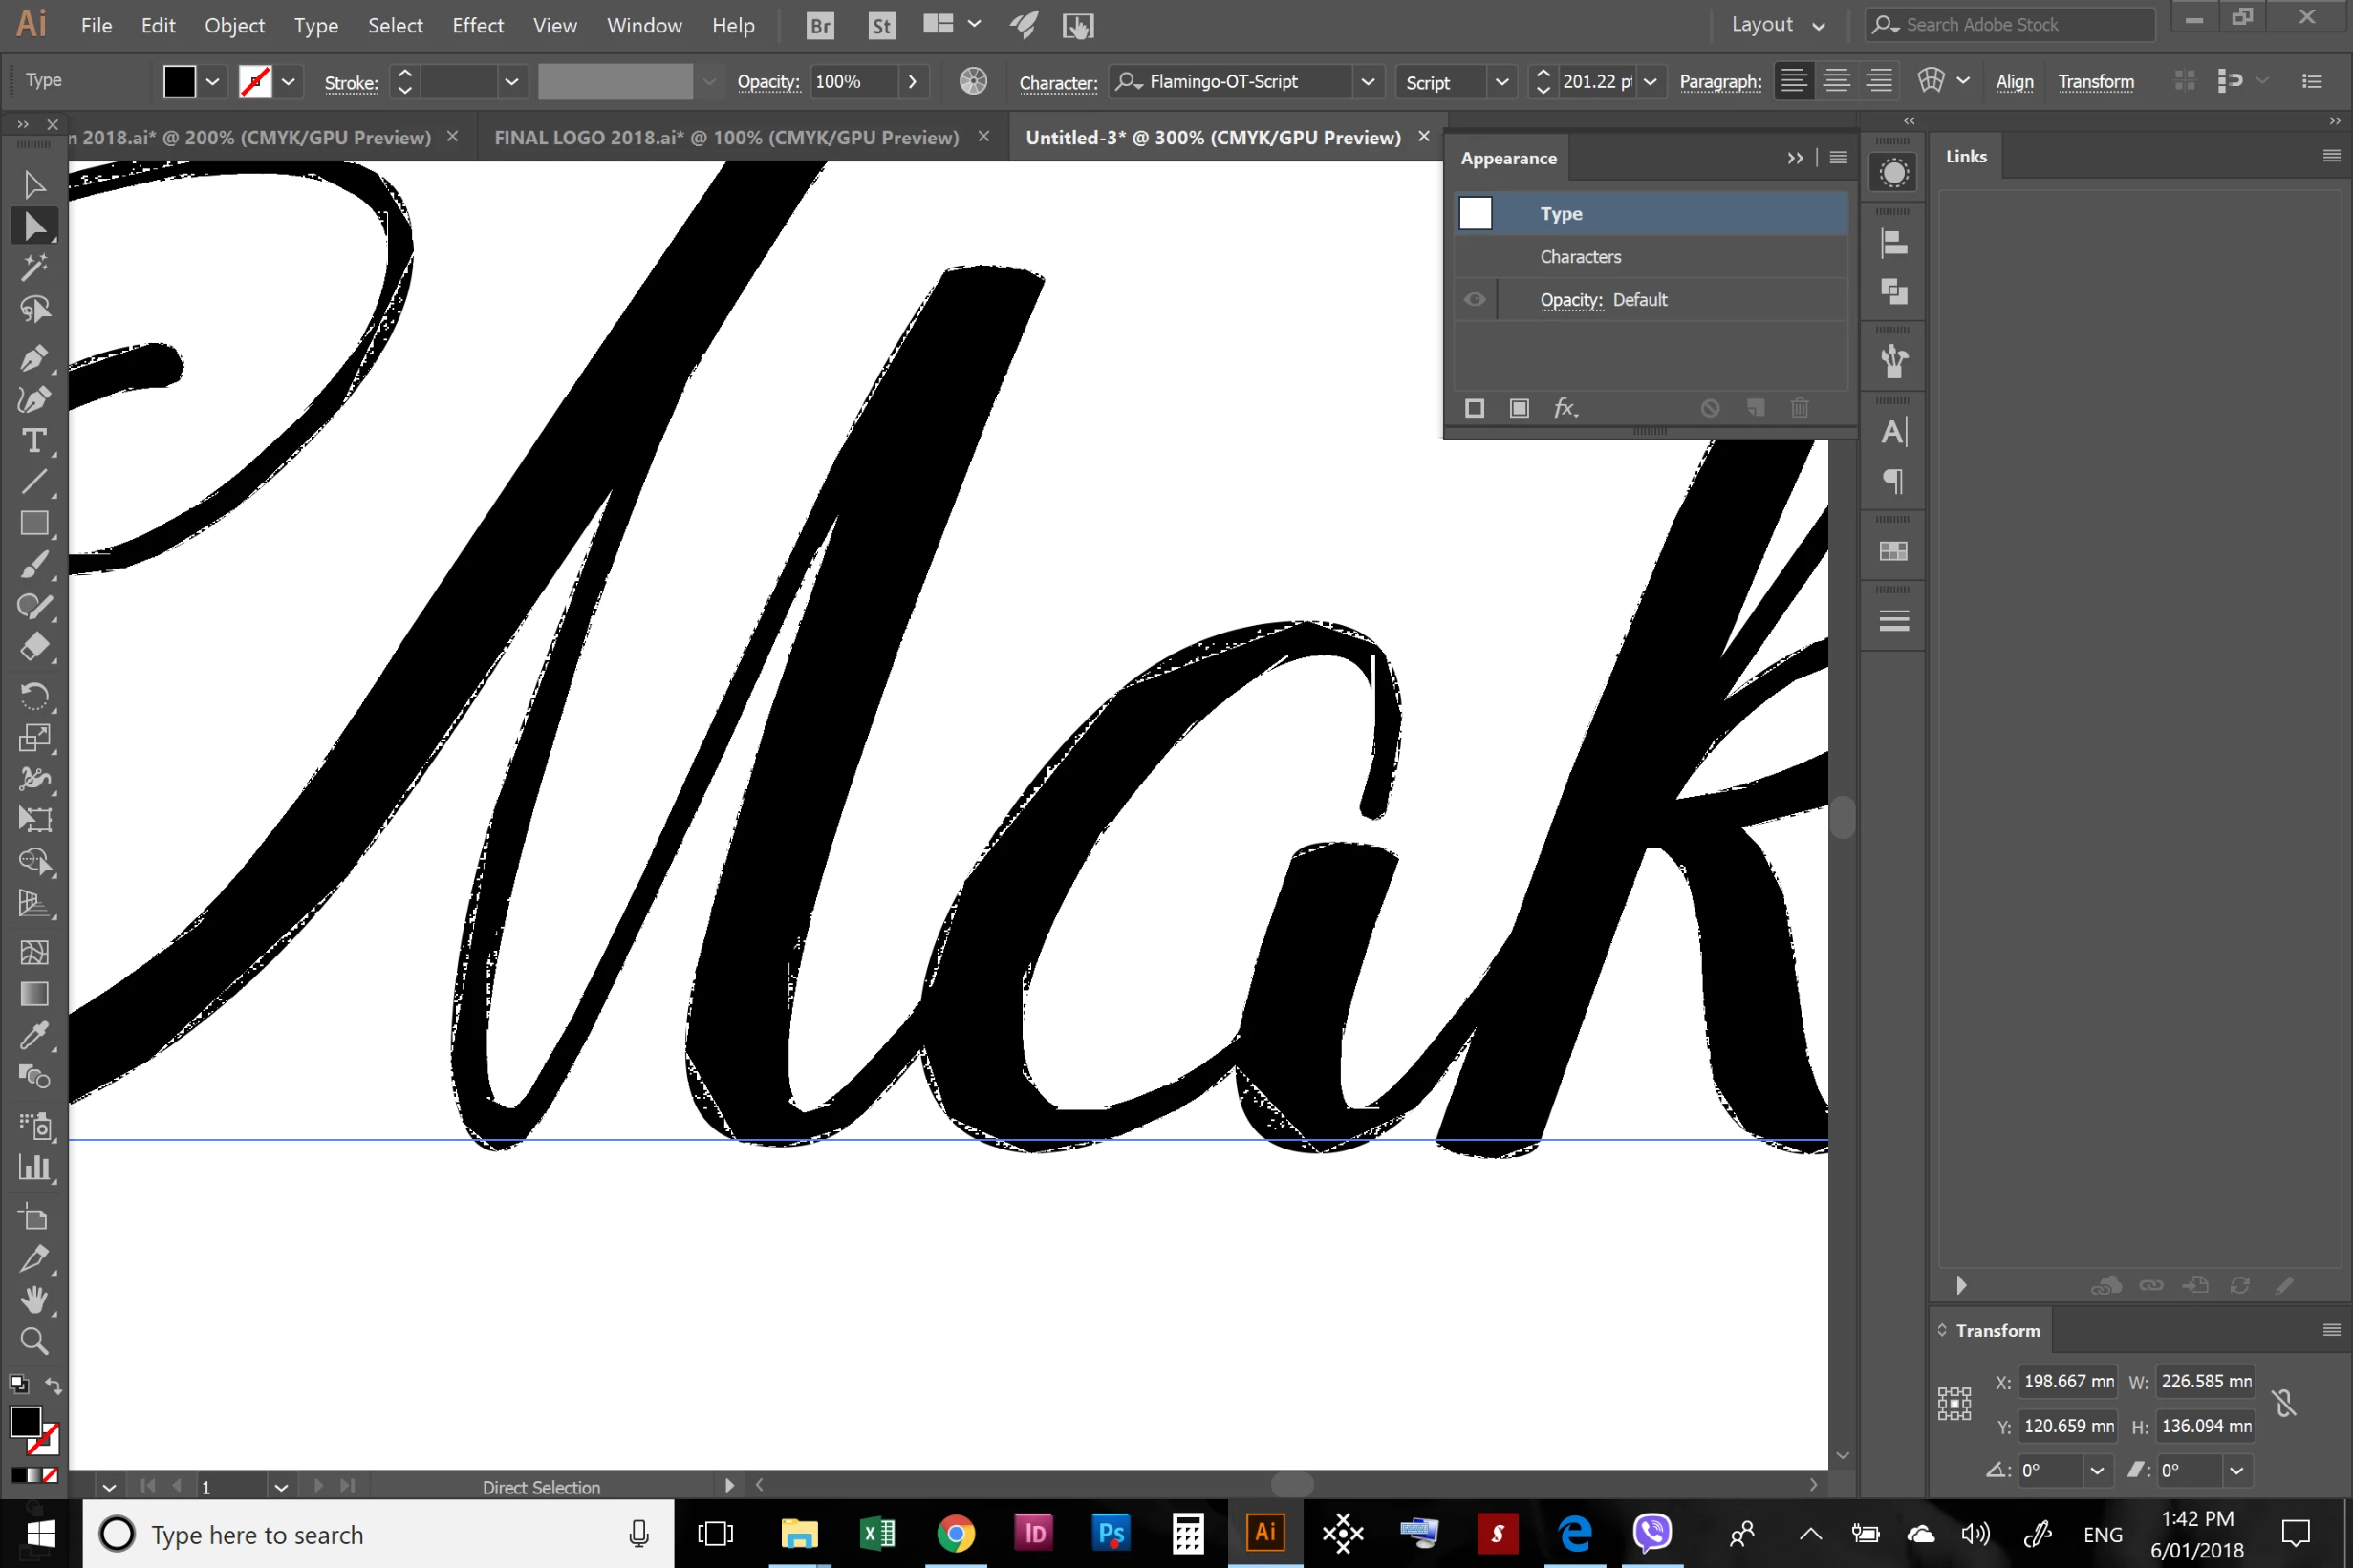2353x1568 pixels.
Task: Select the Type tool
Action: click(x=33, y=441)
